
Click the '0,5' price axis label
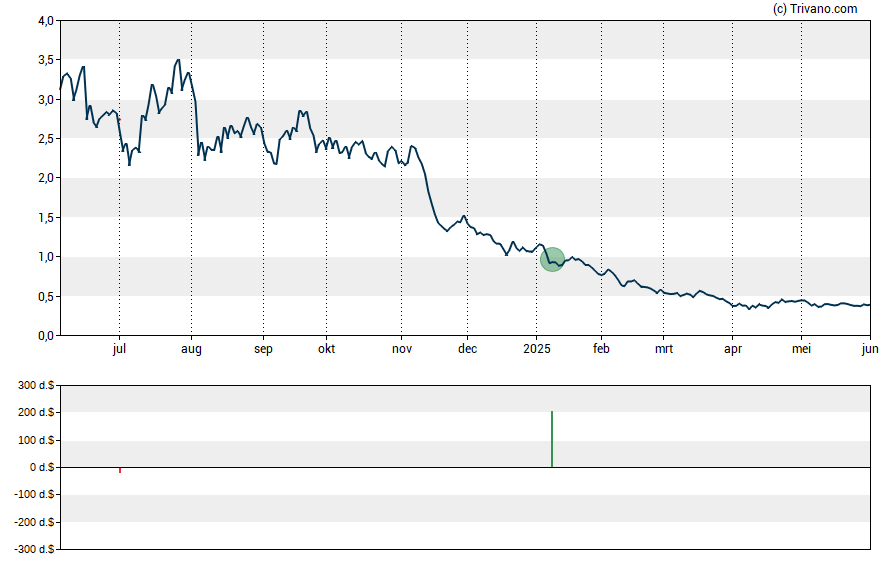click(x=46, y=297)
